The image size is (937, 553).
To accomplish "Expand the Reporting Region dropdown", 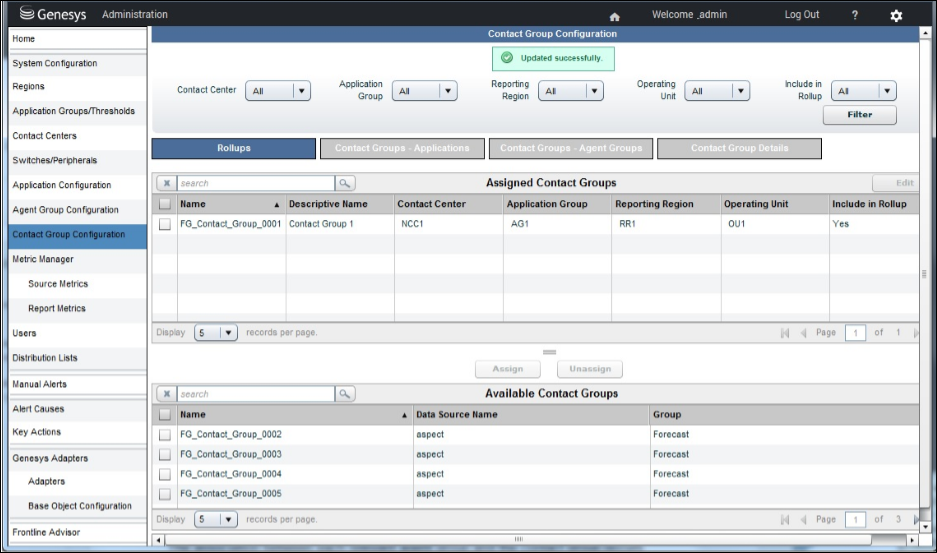I will pyautogui.click(x=571, y=91).
